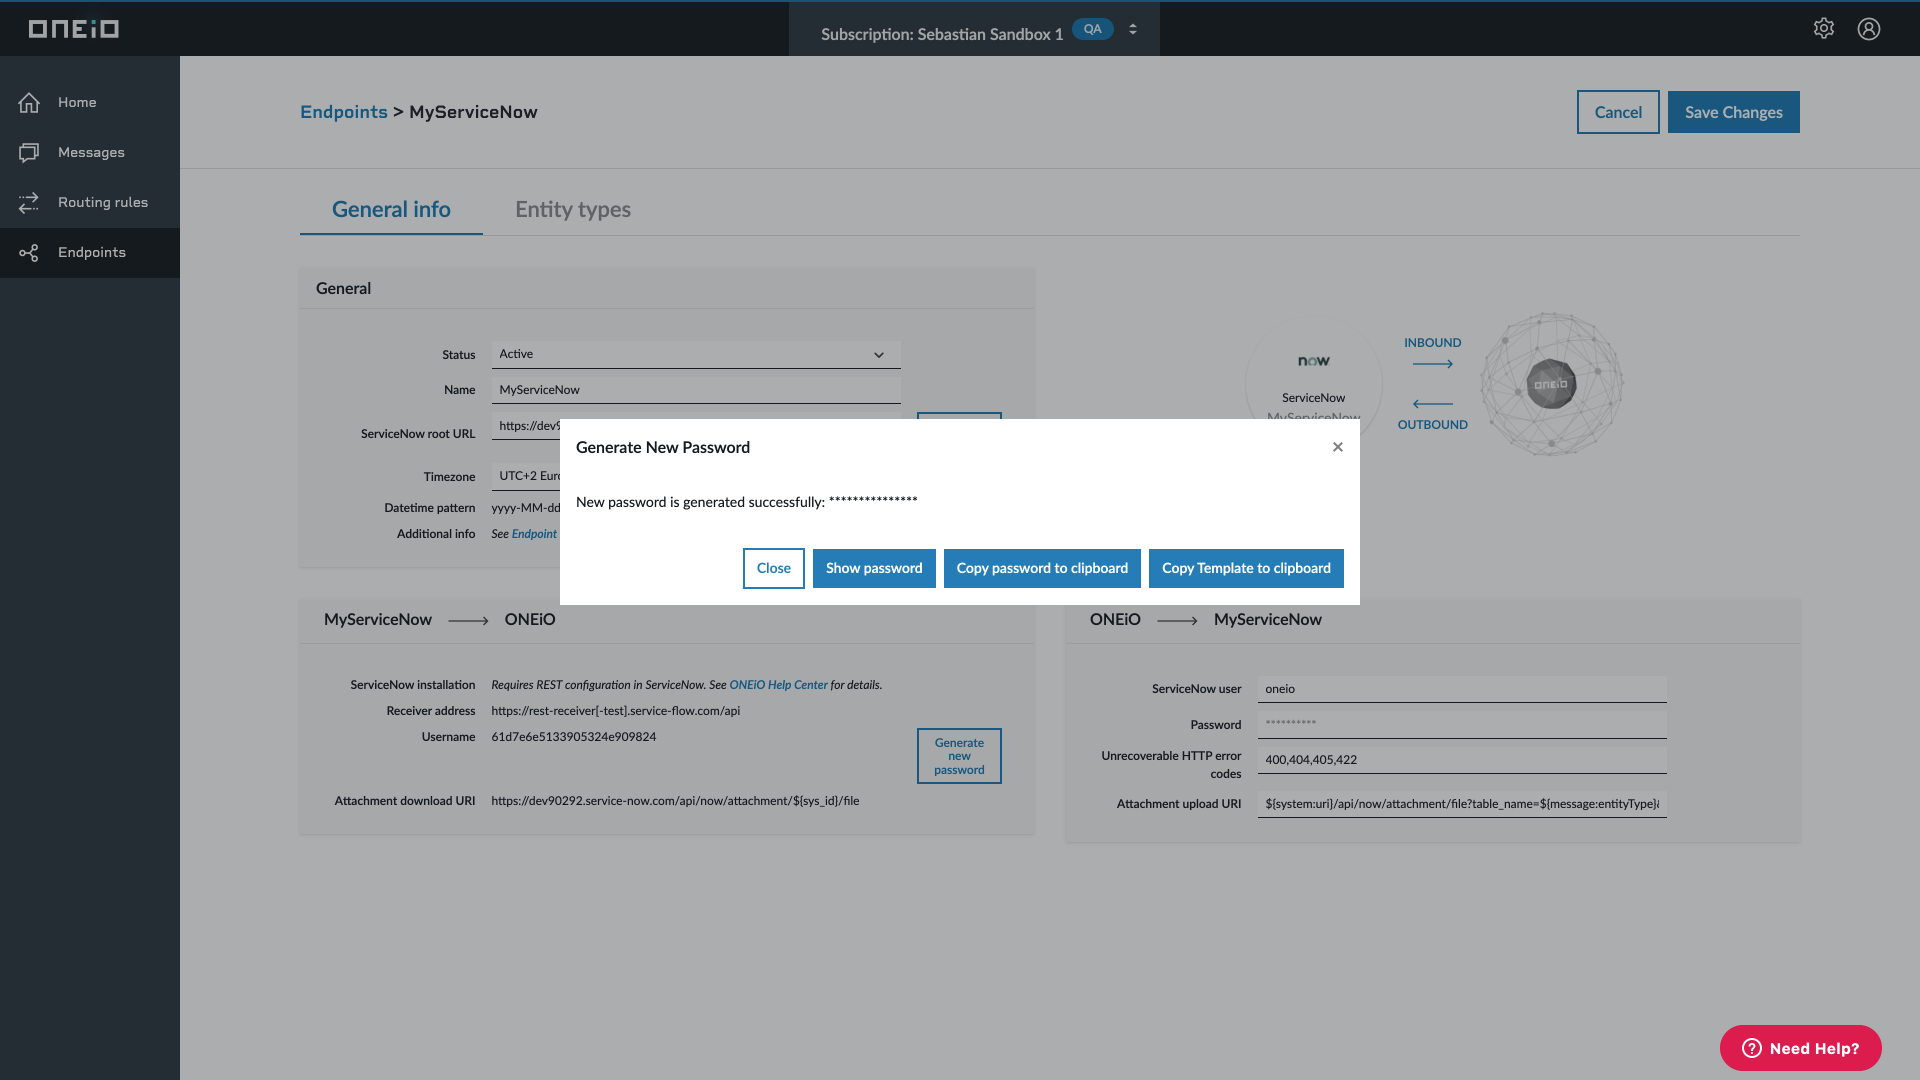Click the Endpoint additional info link
The image size is (1920, 1080).
[534, 534]
